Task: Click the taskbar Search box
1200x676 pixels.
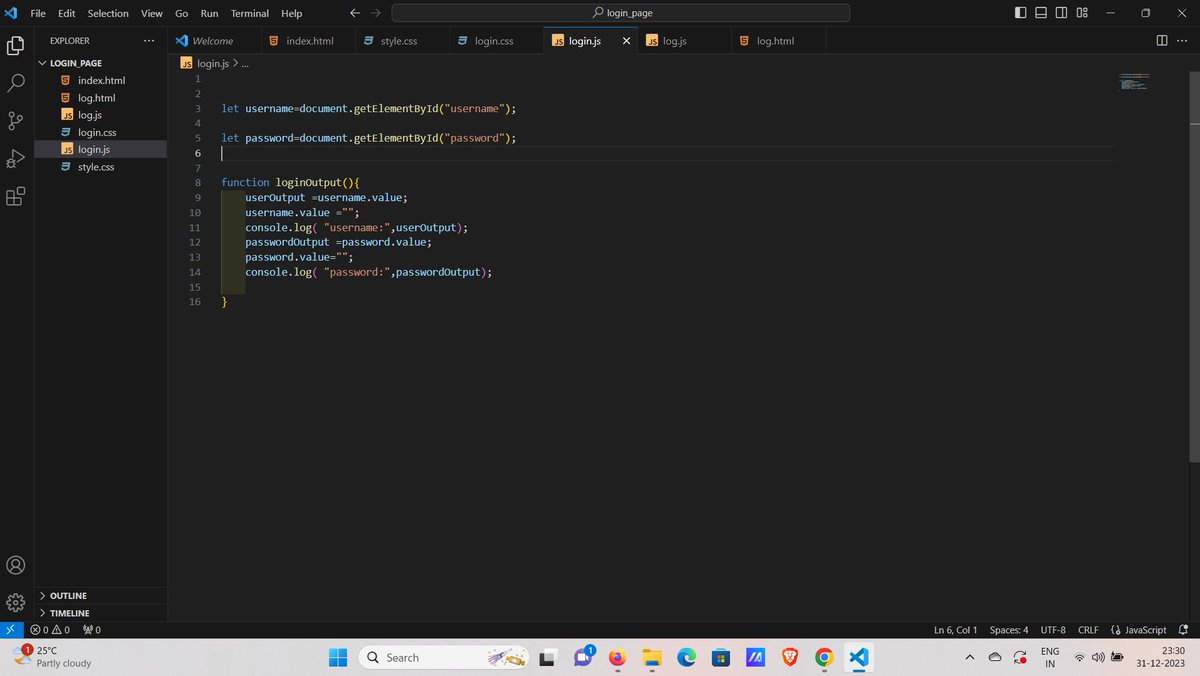Action: pyautogui.click(x=444, y=657)
